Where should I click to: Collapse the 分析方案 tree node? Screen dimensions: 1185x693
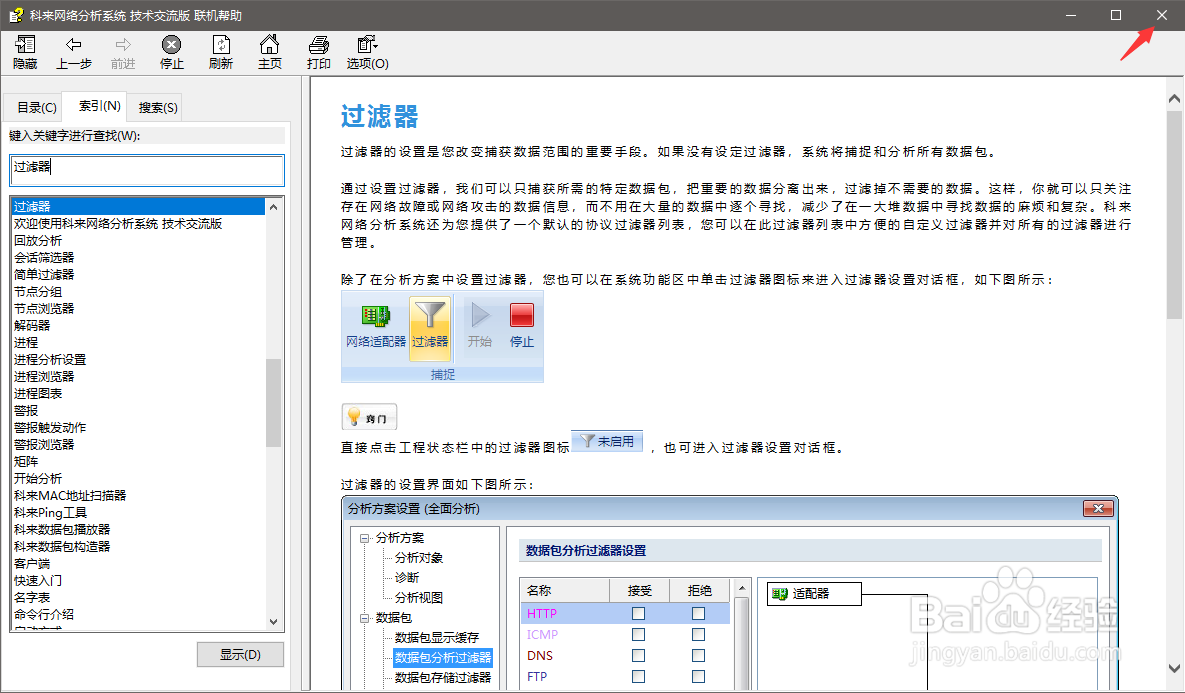[x=364, y=538]
